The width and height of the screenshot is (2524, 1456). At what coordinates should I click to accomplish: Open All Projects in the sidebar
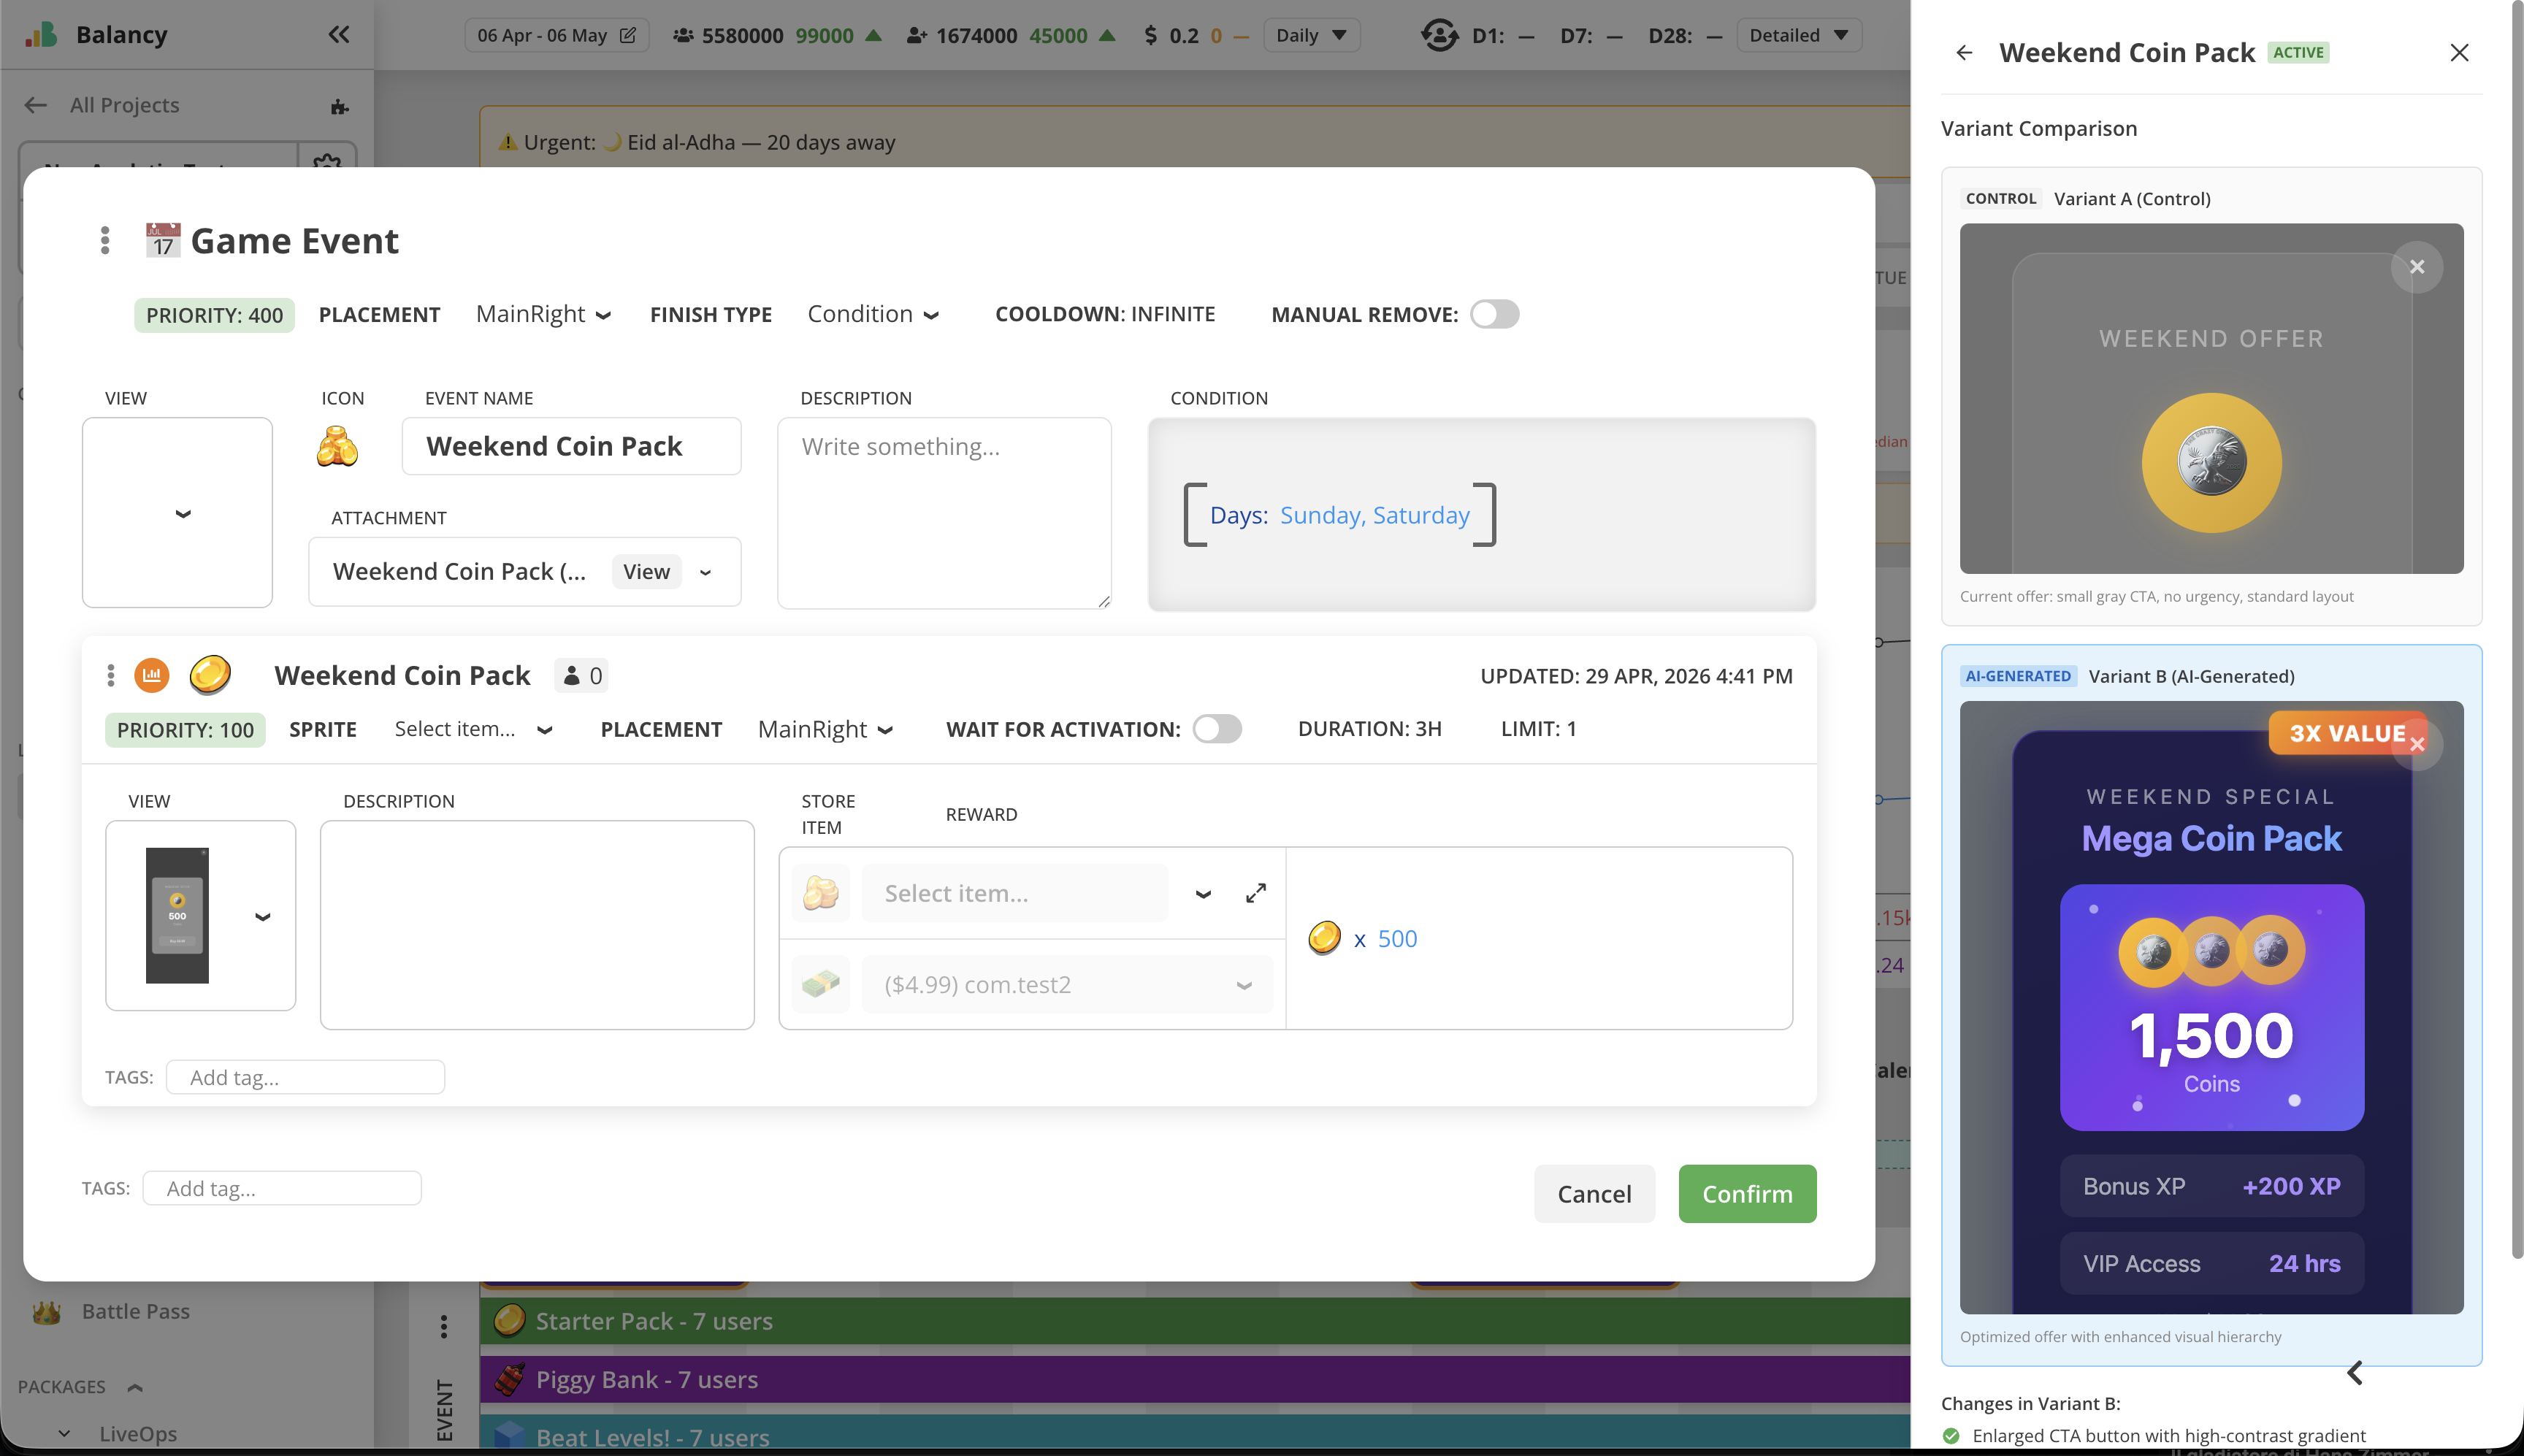(125, 105)
